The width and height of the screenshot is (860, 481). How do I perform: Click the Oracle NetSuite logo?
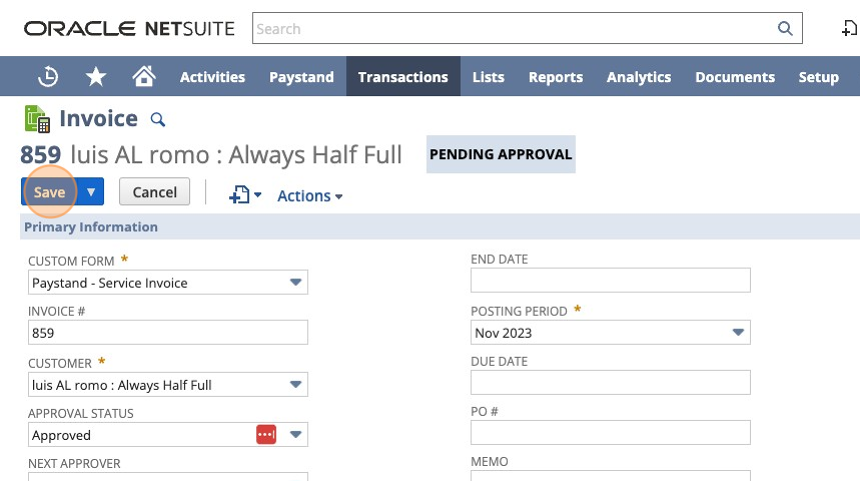(129, 29)
